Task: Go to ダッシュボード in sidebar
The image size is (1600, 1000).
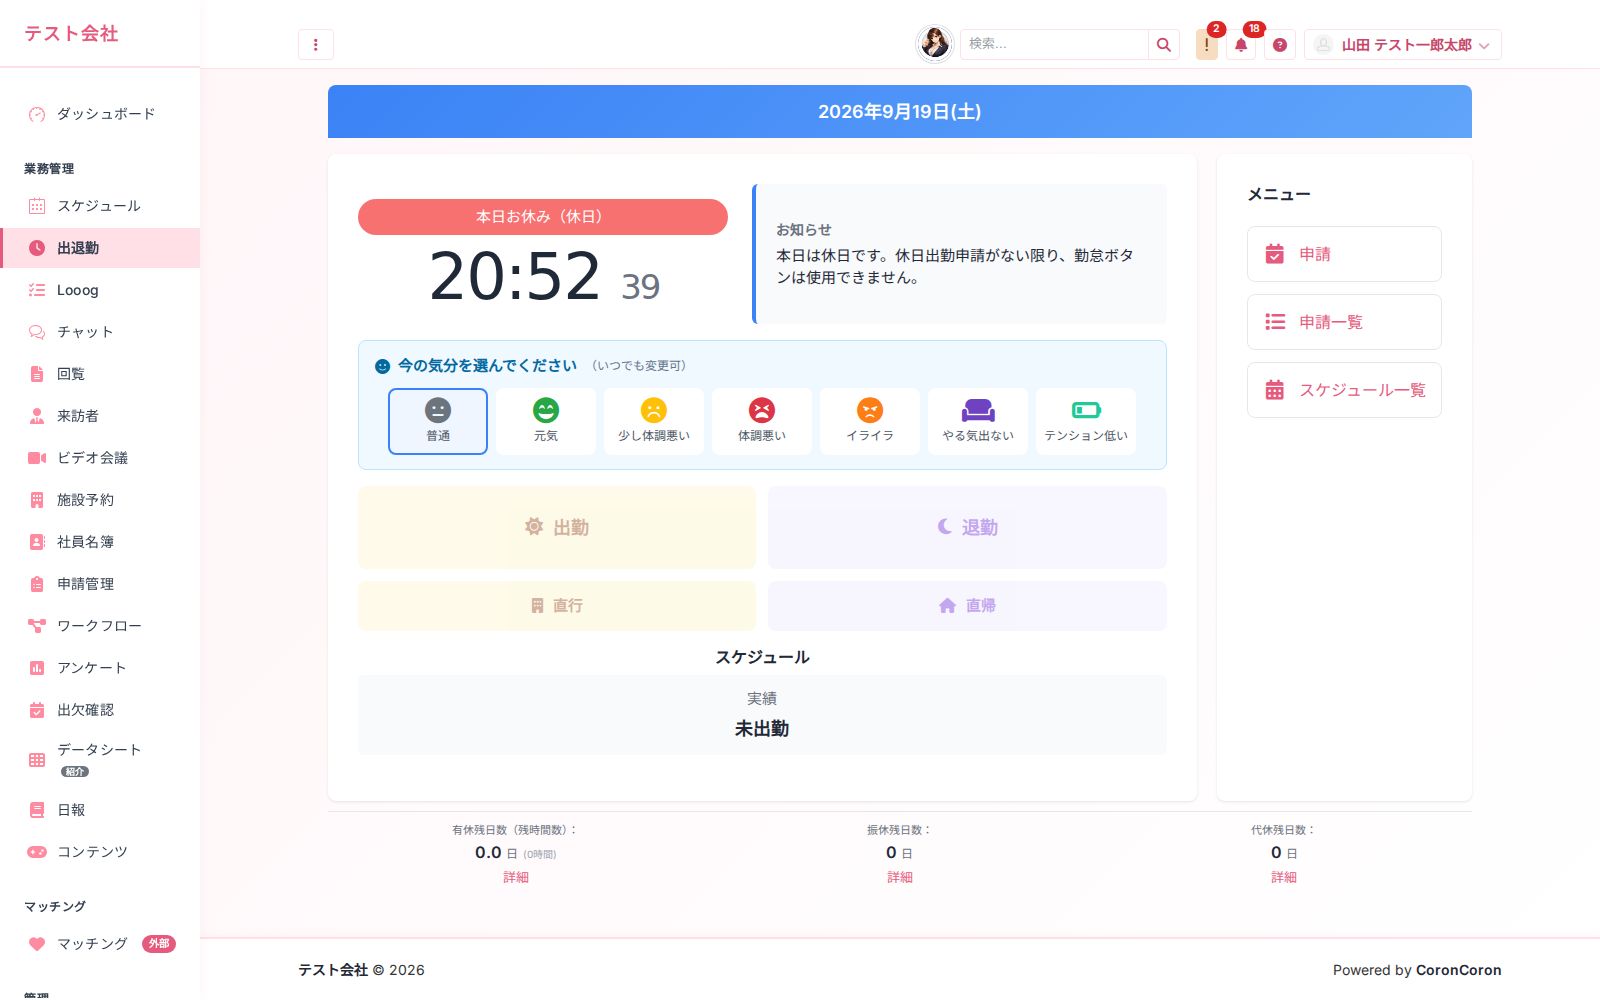Action: click(100, 114)
